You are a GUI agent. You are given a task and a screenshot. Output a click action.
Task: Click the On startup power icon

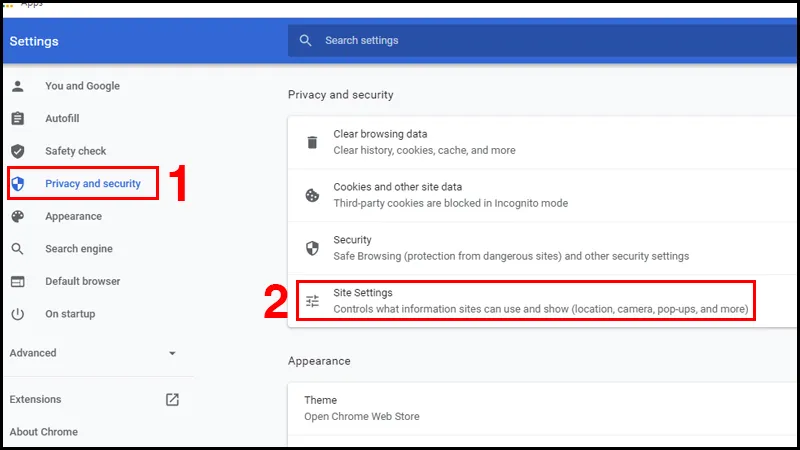(17, 314)
